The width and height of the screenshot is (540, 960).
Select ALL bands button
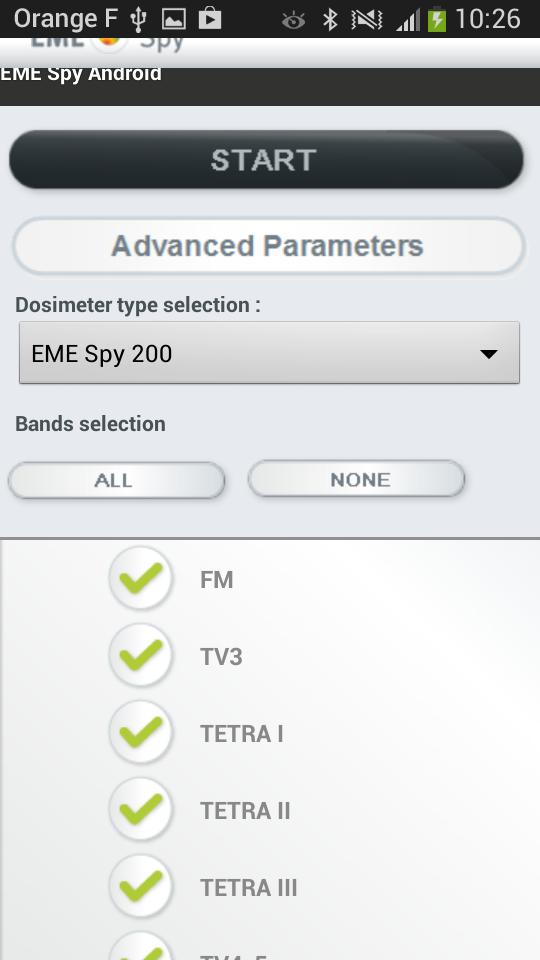116,480
